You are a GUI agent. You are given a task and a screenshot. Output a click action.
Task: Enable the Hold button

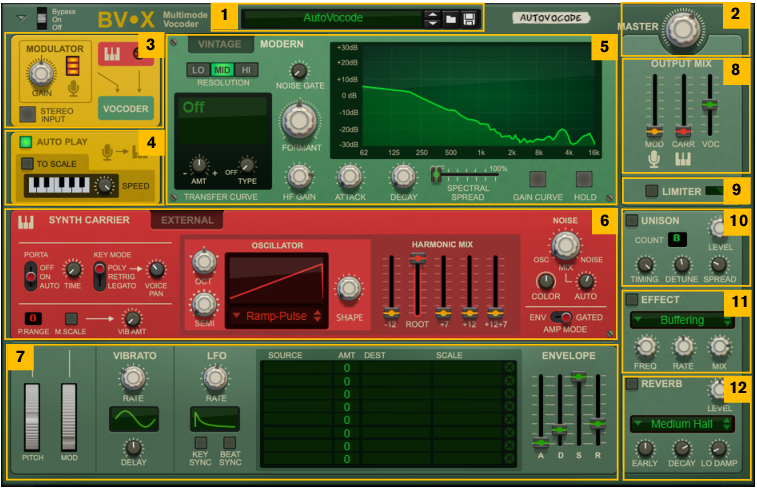[584, 179]
